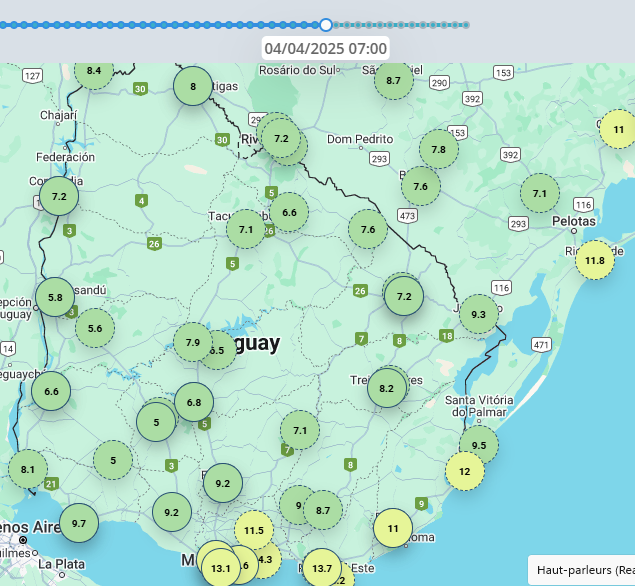Viewport: 635px width, 586px height.
Task: Open the 6.6 marker near Tacuarembó
Action: tap(289, 212)
